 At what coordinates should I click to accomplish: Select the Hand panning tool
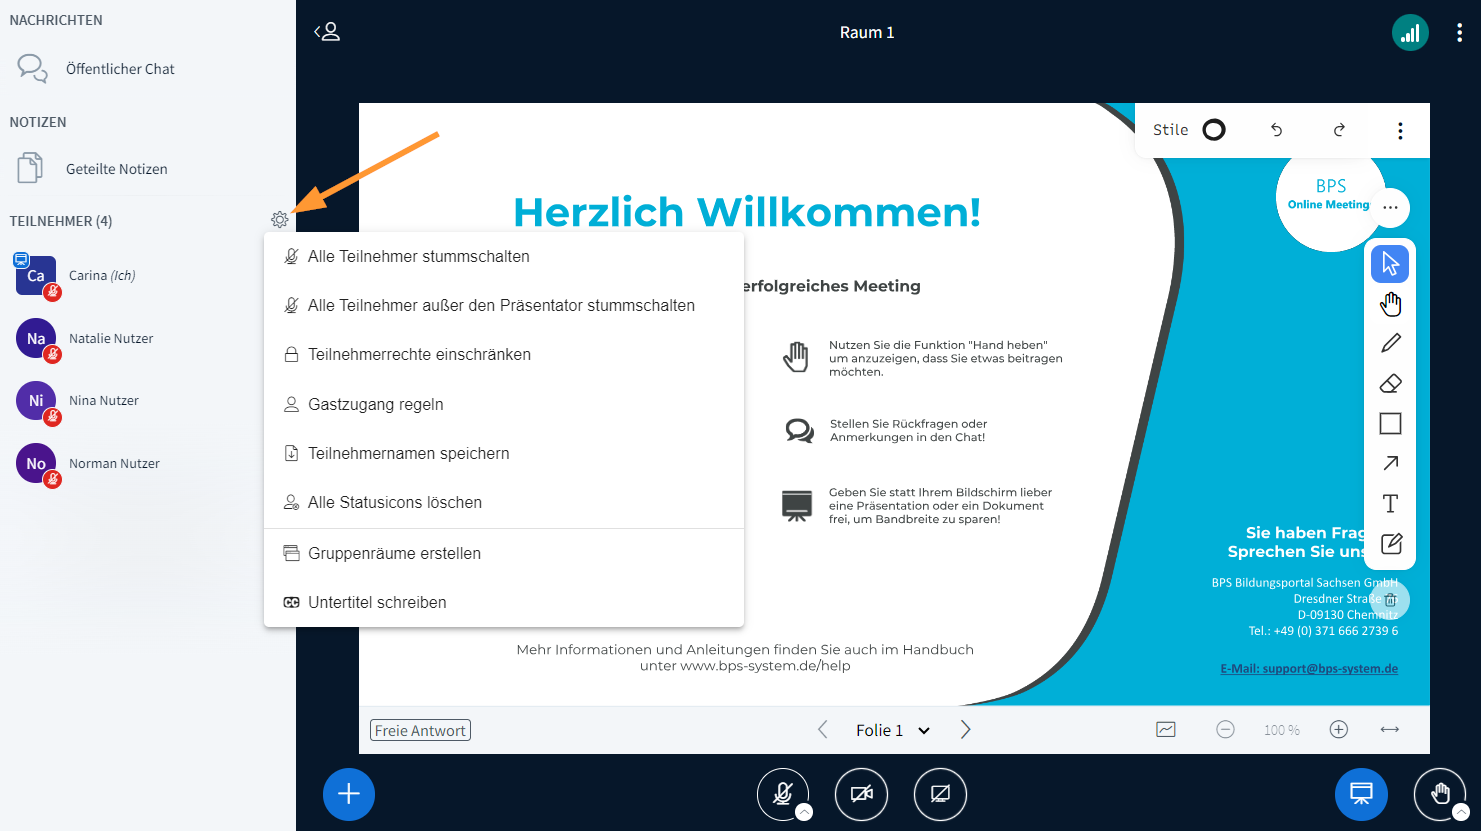pos(1390,303)
